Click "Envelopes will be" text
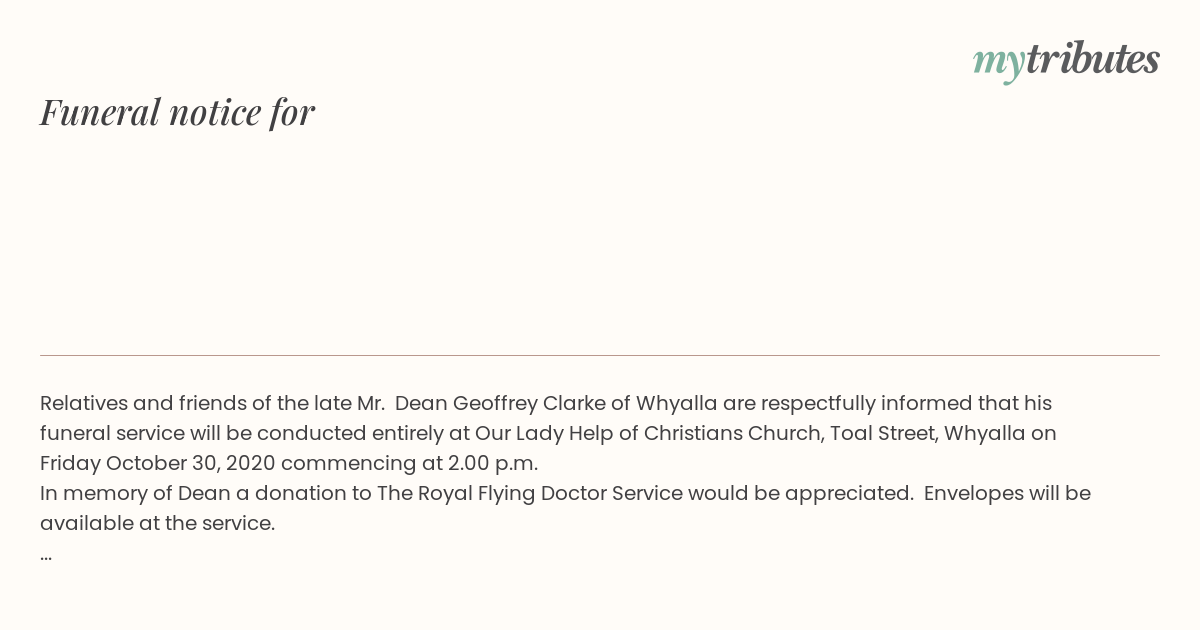This screenshot has width=1200, height=630. point(1007,494)
